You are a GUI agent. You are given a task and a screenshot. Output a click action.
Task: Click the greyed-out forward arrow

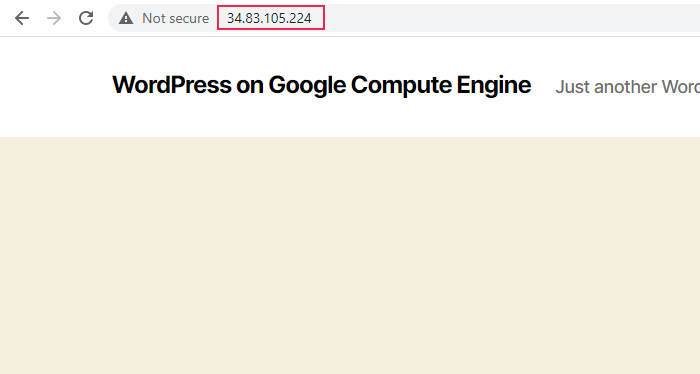[x=54, y=18]
